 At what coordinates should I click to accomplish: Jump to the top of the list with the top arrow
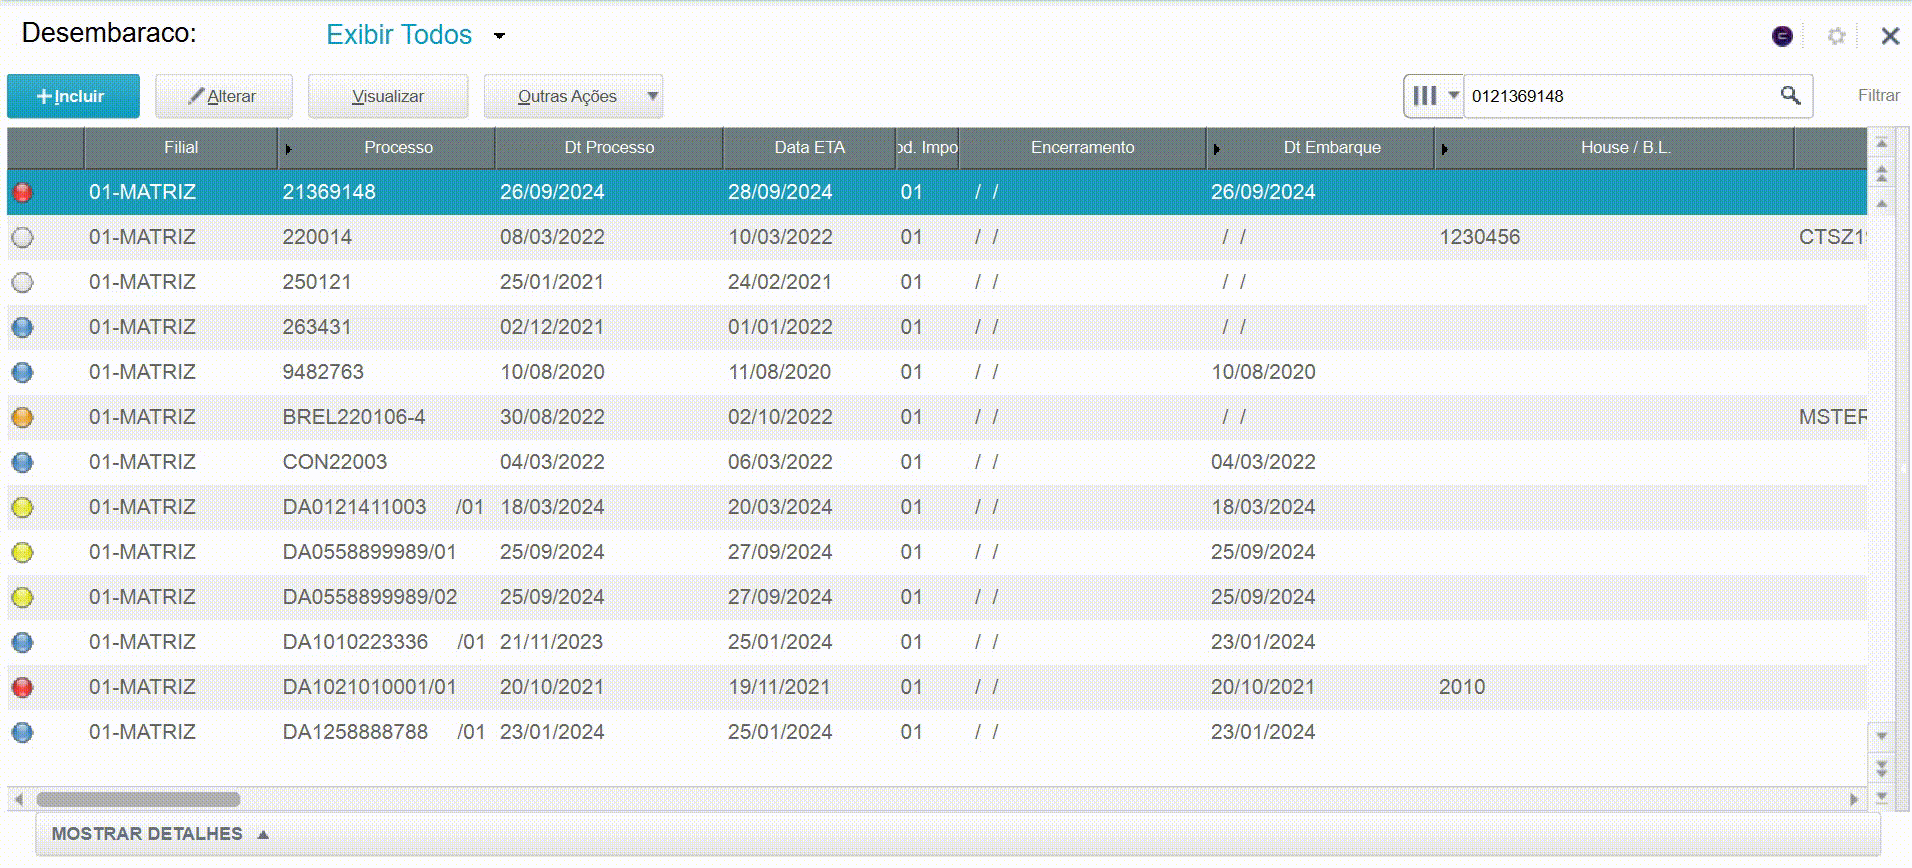tap(1881, 144)
